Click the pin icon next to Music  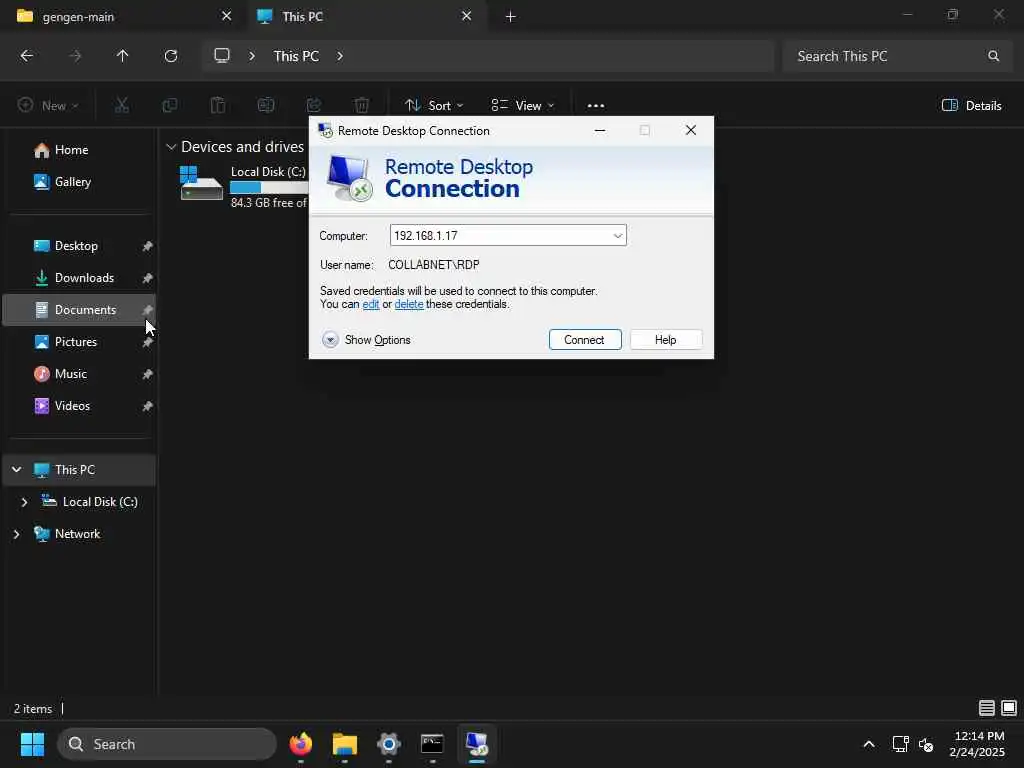[148, 374]
